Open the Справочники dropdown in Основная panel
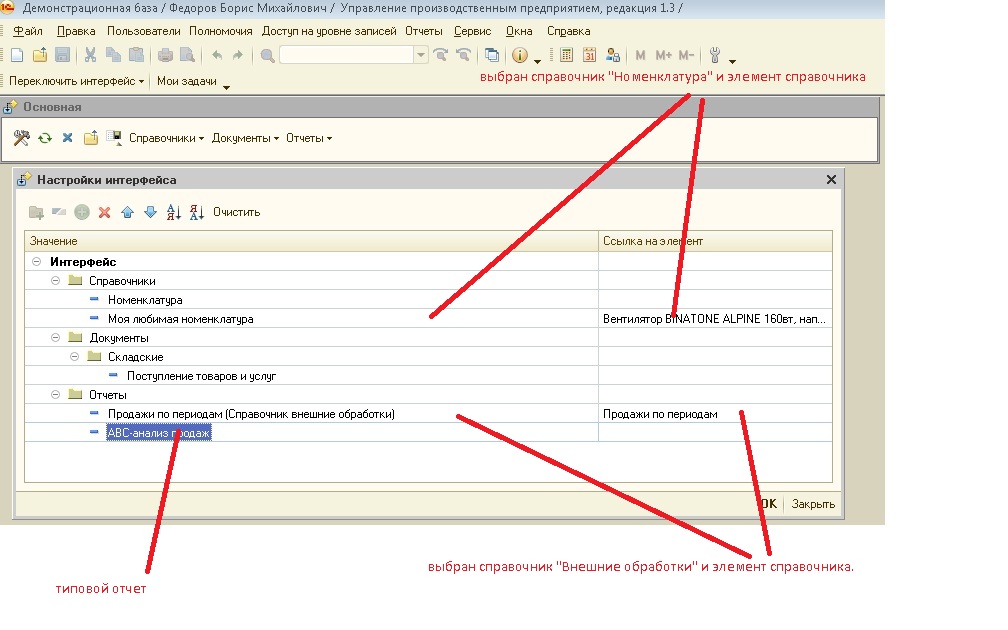The height and width of the screenshot is (630, 1008). click(x=166, y=138)
